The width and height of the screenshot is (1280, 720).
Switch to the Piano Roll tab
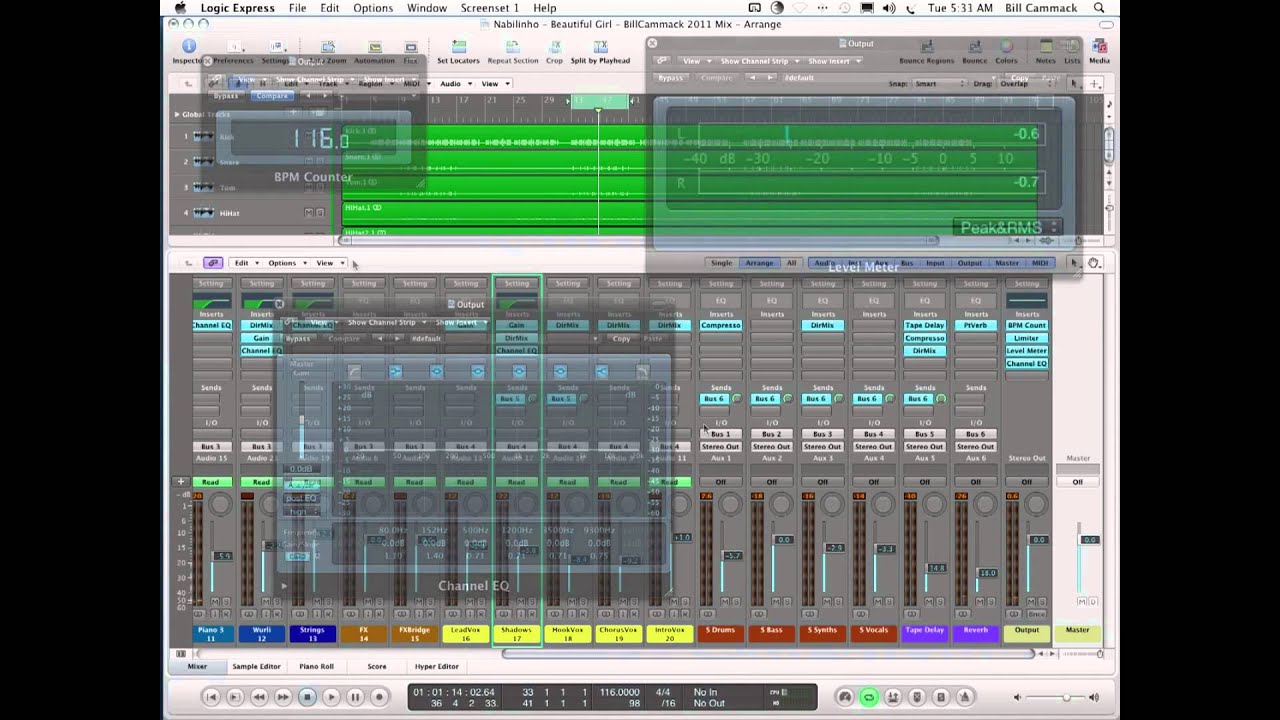coord(316,666)
